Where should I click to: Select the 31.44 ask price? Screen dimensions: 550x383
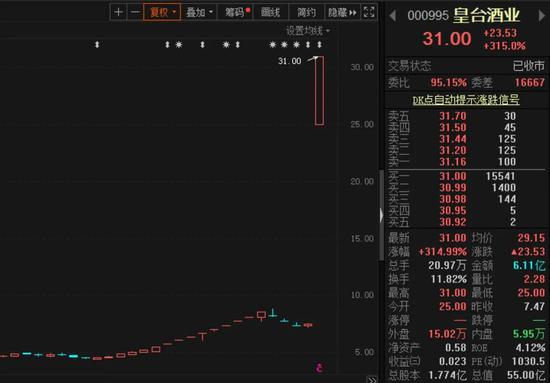[x=453, y=139]
